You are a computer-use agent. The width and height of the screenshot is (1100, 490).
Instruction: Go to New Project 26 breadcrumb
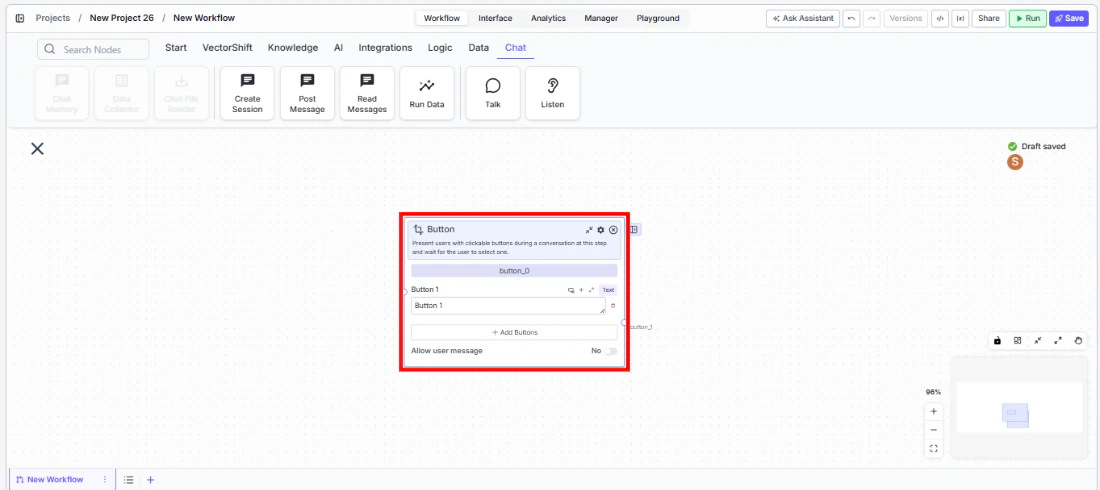121,18
